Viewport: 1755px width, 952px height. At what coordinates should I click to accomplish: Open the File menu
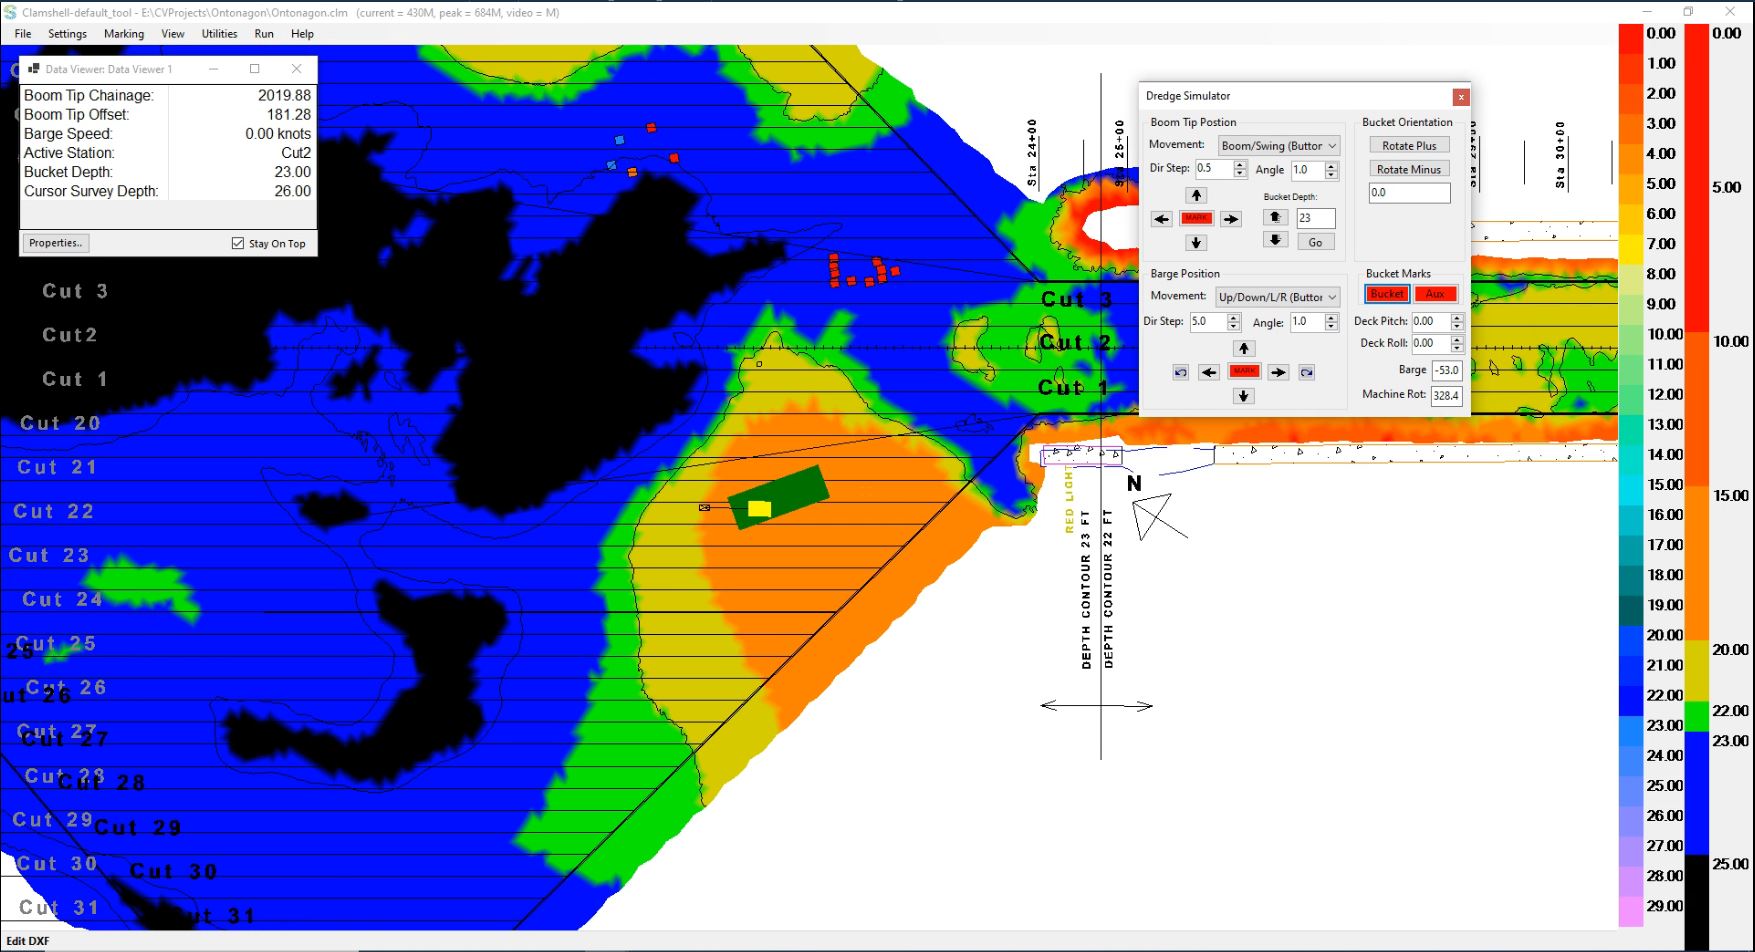coord(23,34)
